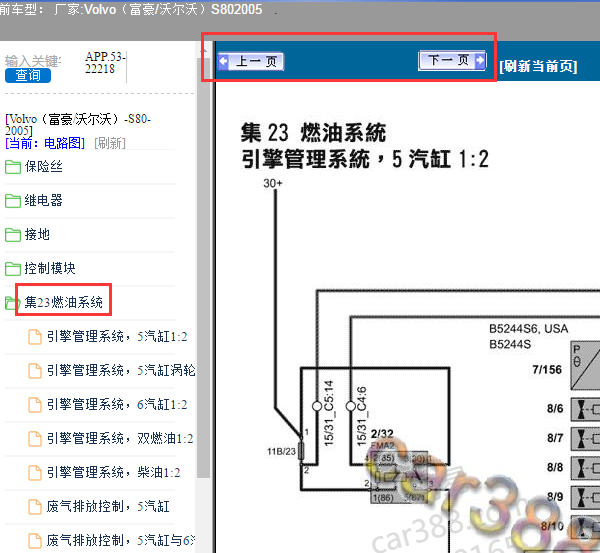Click page icon beside 柴油1:2 entry
Screen dimensions: 600x553
pos(35,473)
